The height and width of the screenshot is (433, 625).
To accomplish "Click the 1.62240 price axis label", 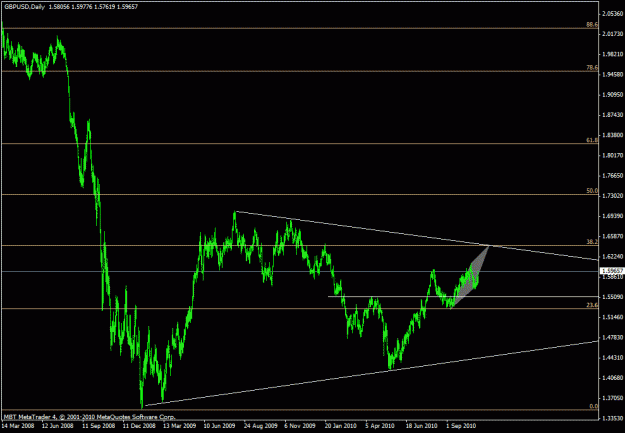I will (613, 257).
